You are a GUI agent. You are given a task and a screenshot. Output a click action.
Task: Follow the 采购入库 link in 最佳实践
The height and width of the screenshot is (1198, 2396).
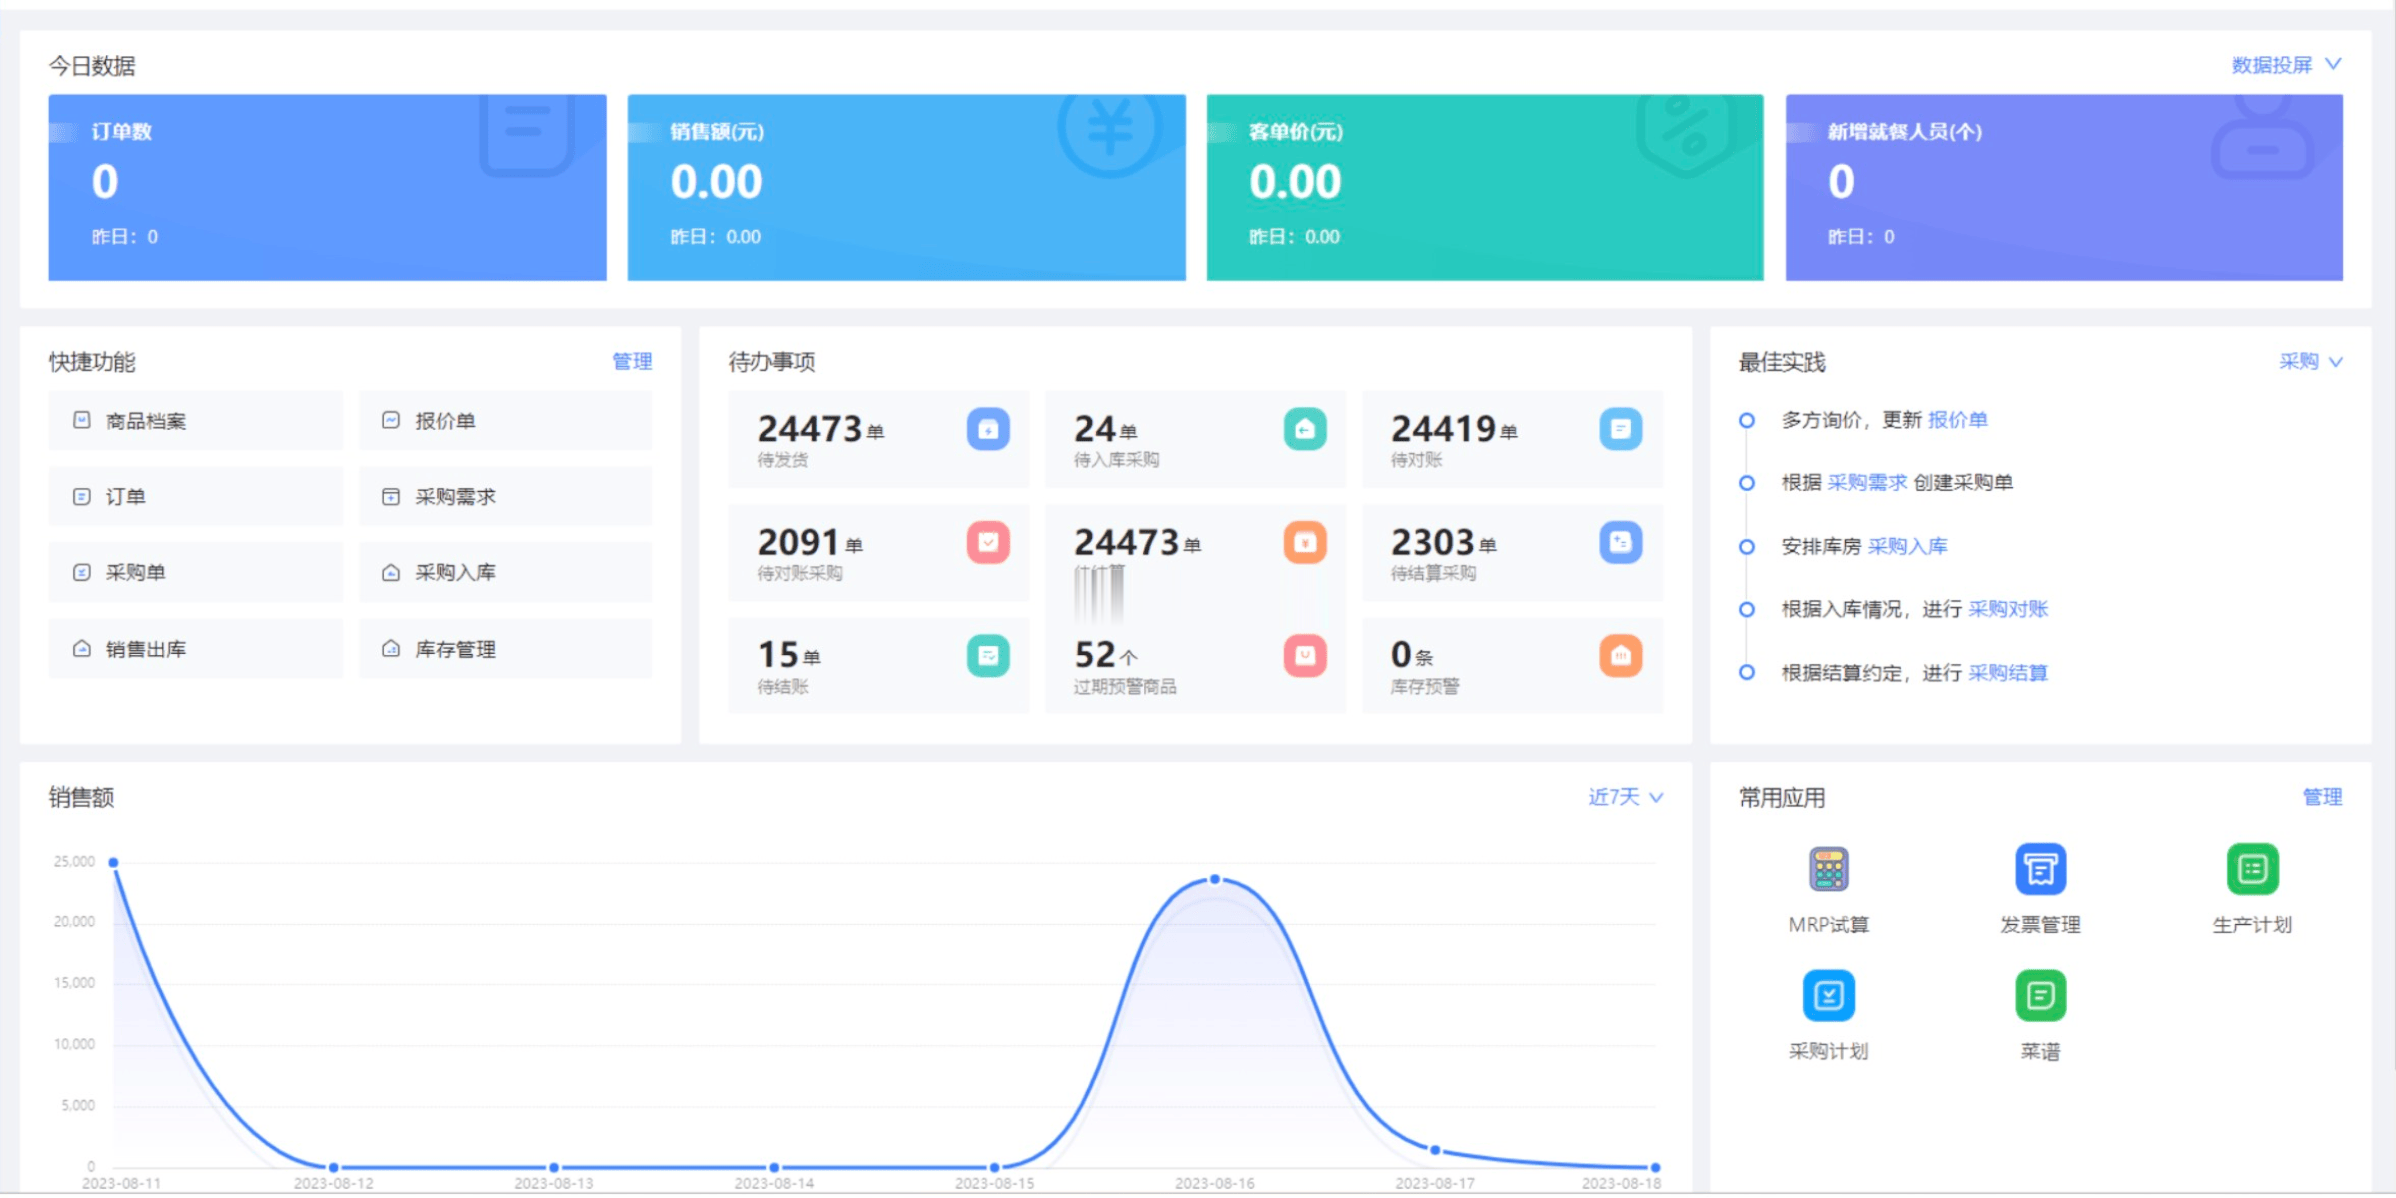point(1907,546)
